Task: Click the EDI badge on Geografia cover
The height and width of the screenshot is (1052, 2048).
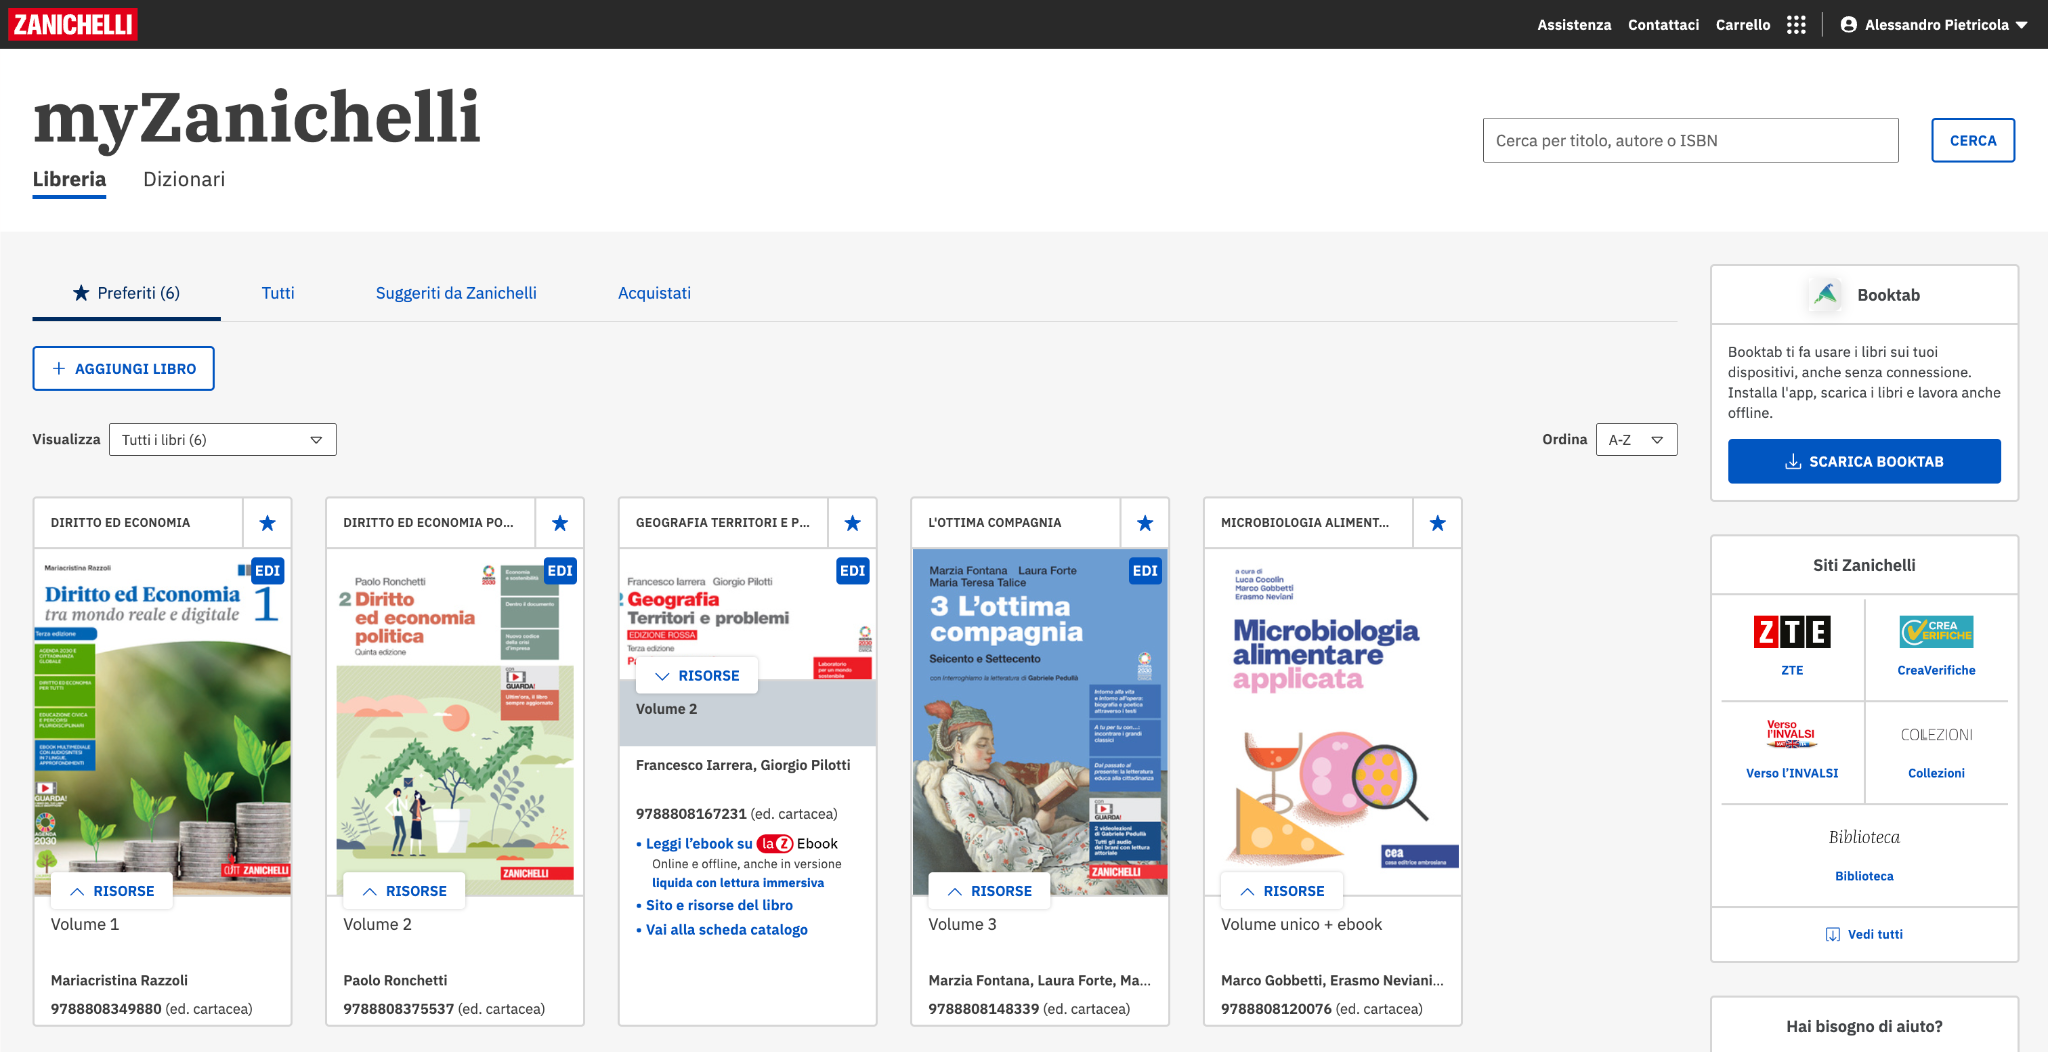Action: [853, 571]
